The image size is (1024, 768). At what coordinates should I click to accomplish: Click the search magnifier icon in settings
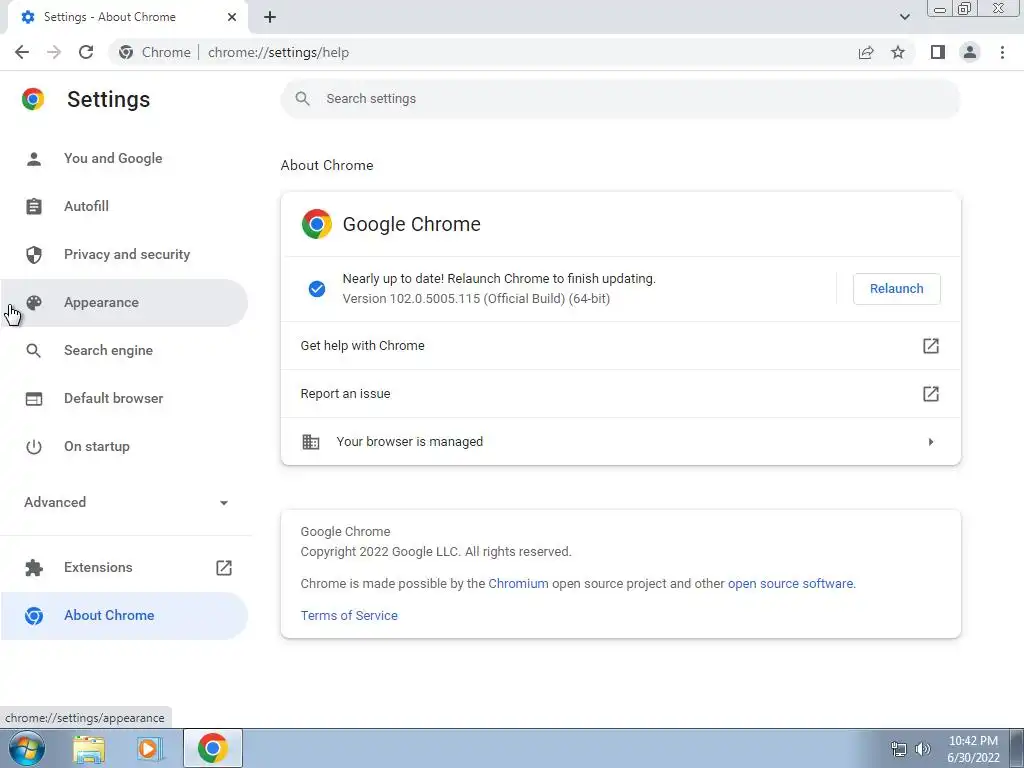pos(302,99)
